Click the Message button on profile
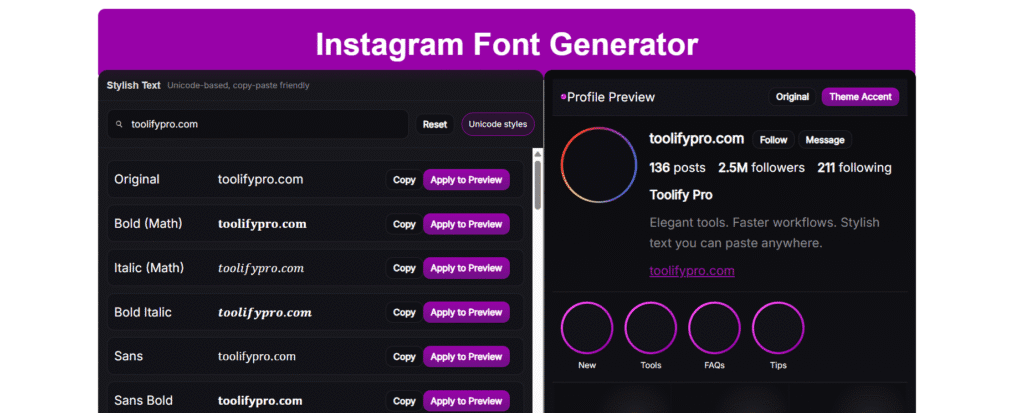 coord(825,140)
